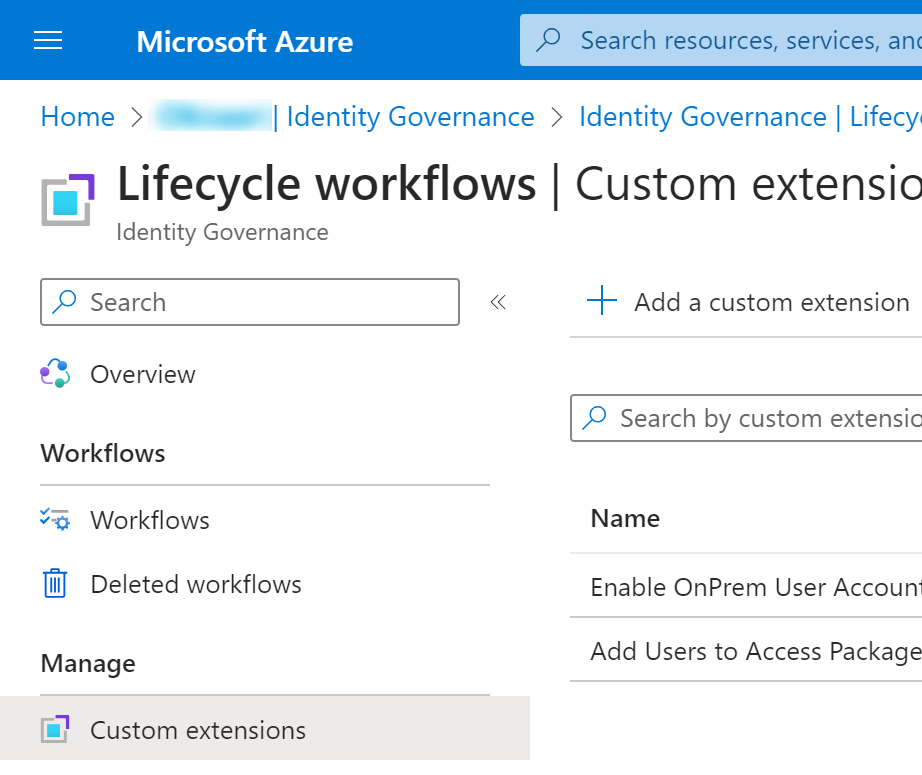Screen dimensions: 922x775
Task: Click the Custom extensions sidebar icon
Action: pyautogui.click(x=55, y=729)
